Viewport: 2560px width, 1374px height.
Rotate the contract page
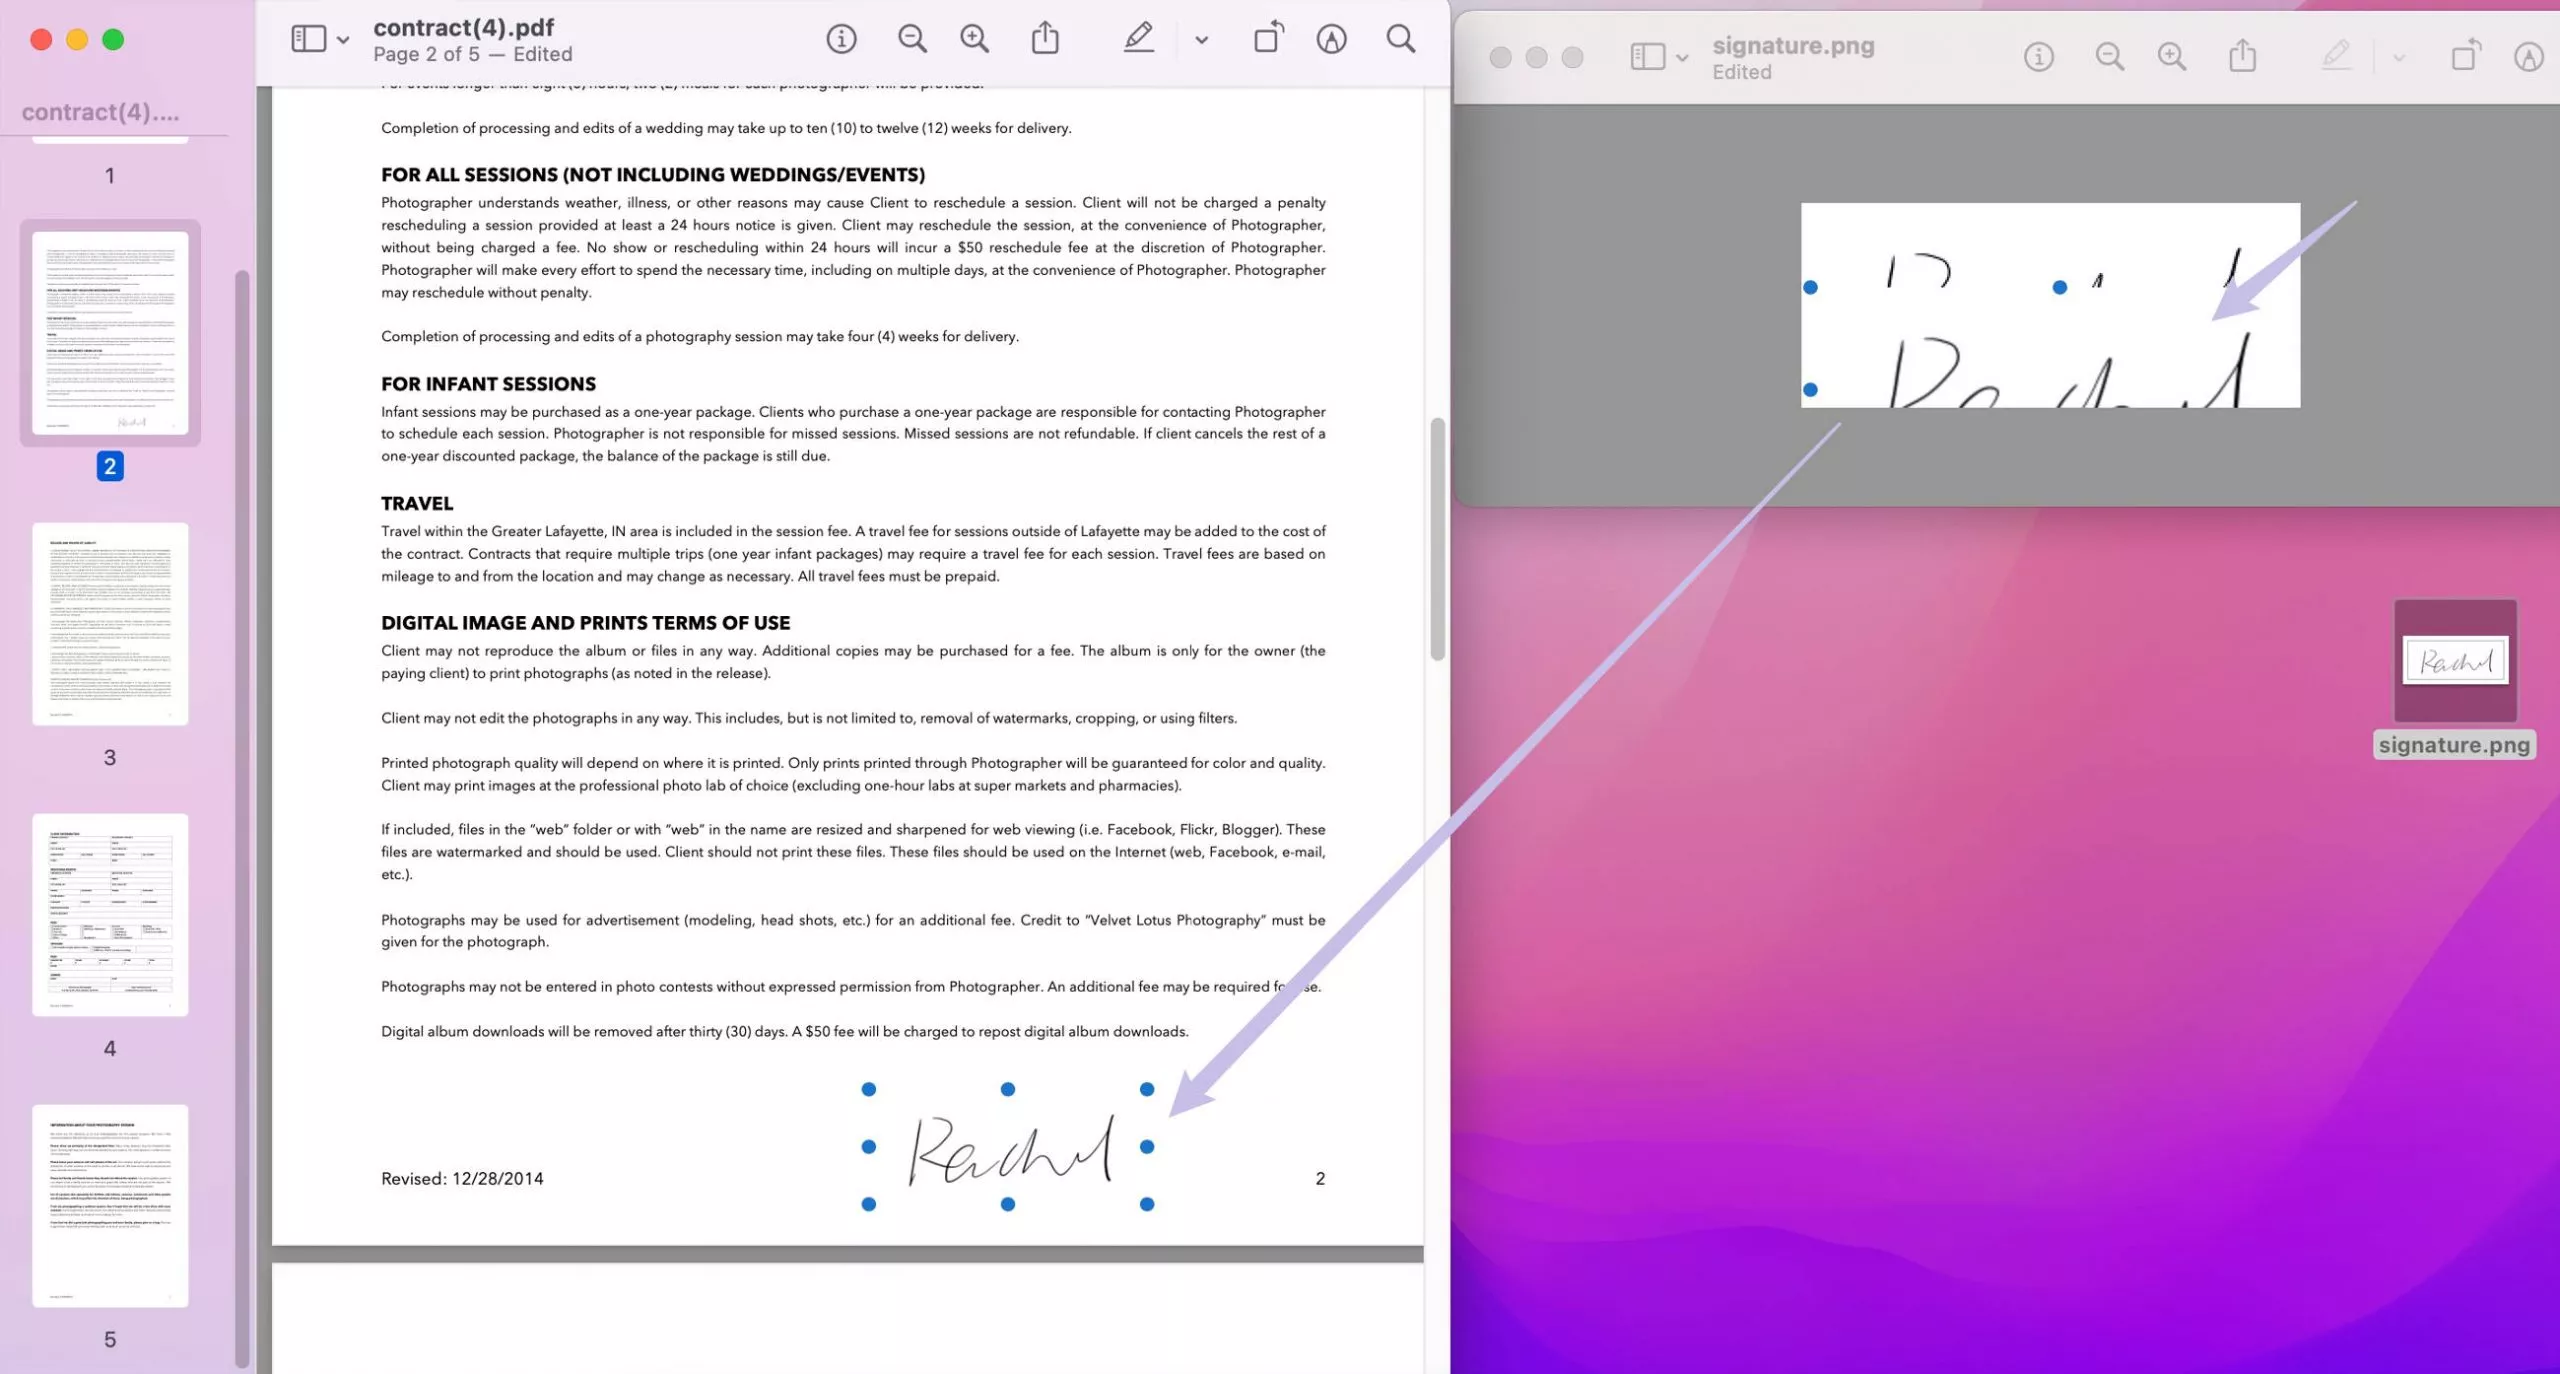tap(1268, 38)
